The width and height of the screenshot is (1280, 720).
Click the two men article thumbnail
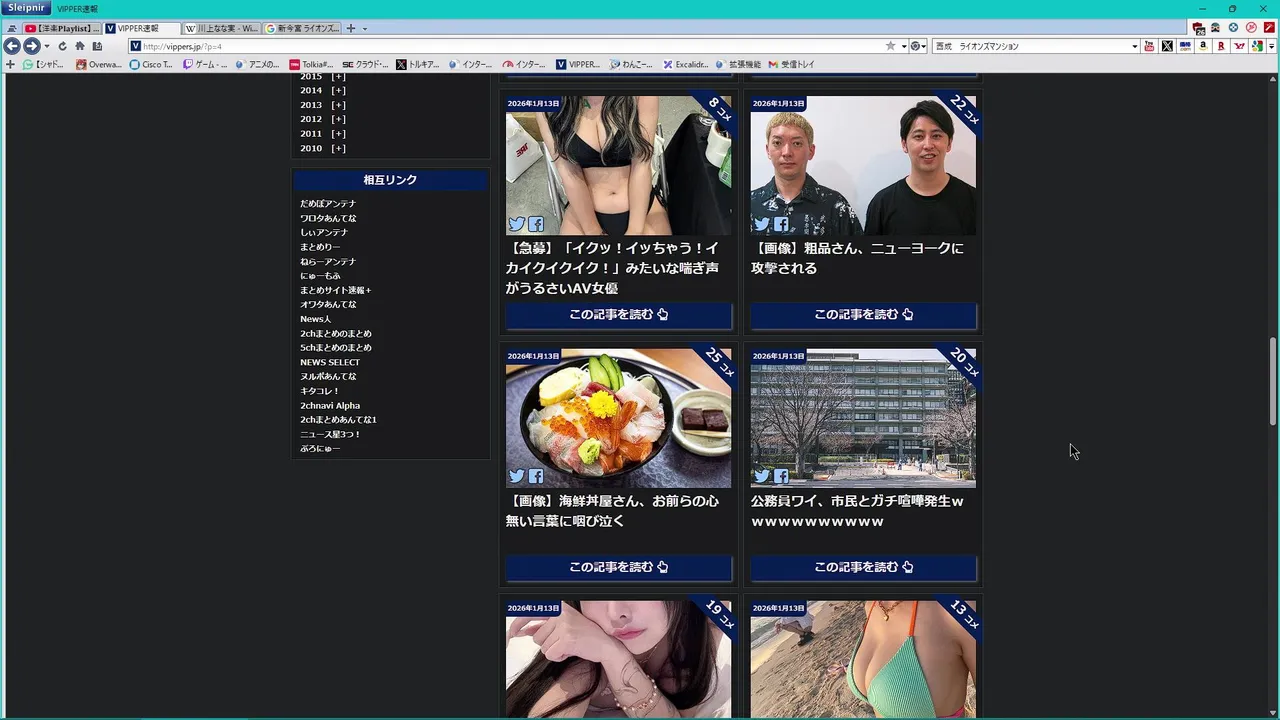coord(863,165)
